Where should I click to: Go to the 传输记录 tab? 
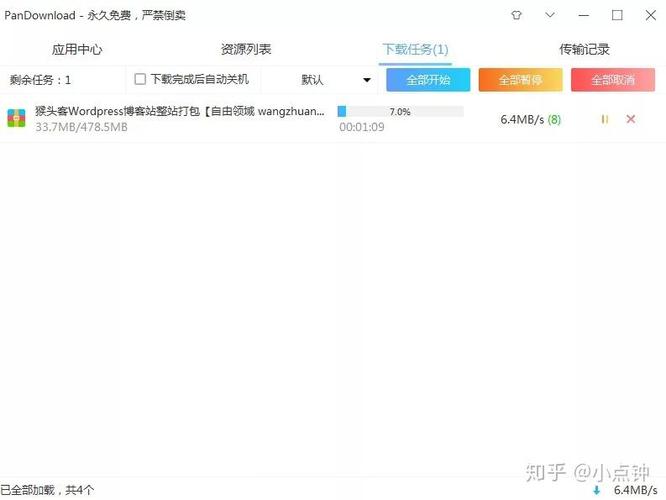(584, 49)
